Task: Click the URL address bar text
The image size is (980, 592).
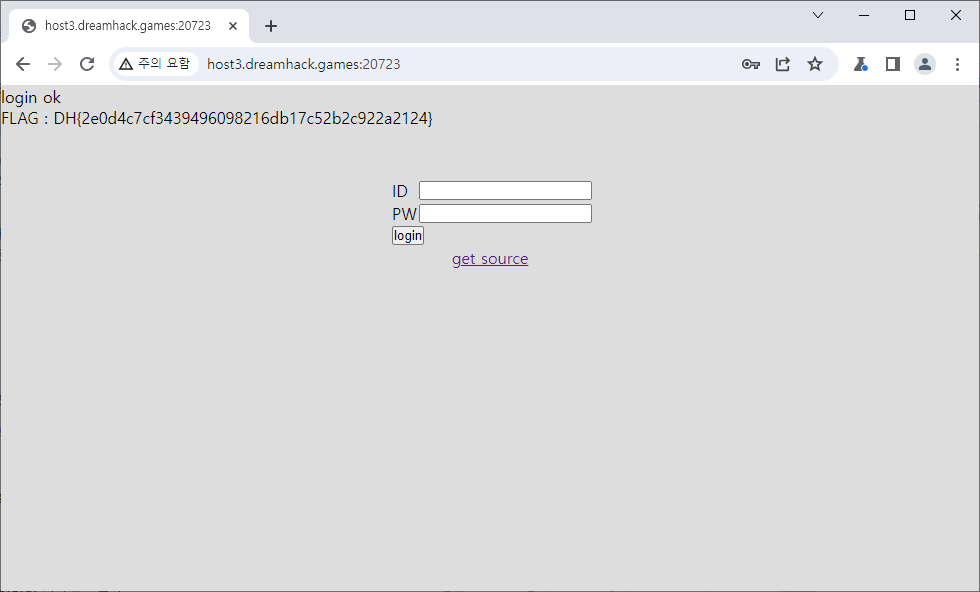Action: point(303,64)
